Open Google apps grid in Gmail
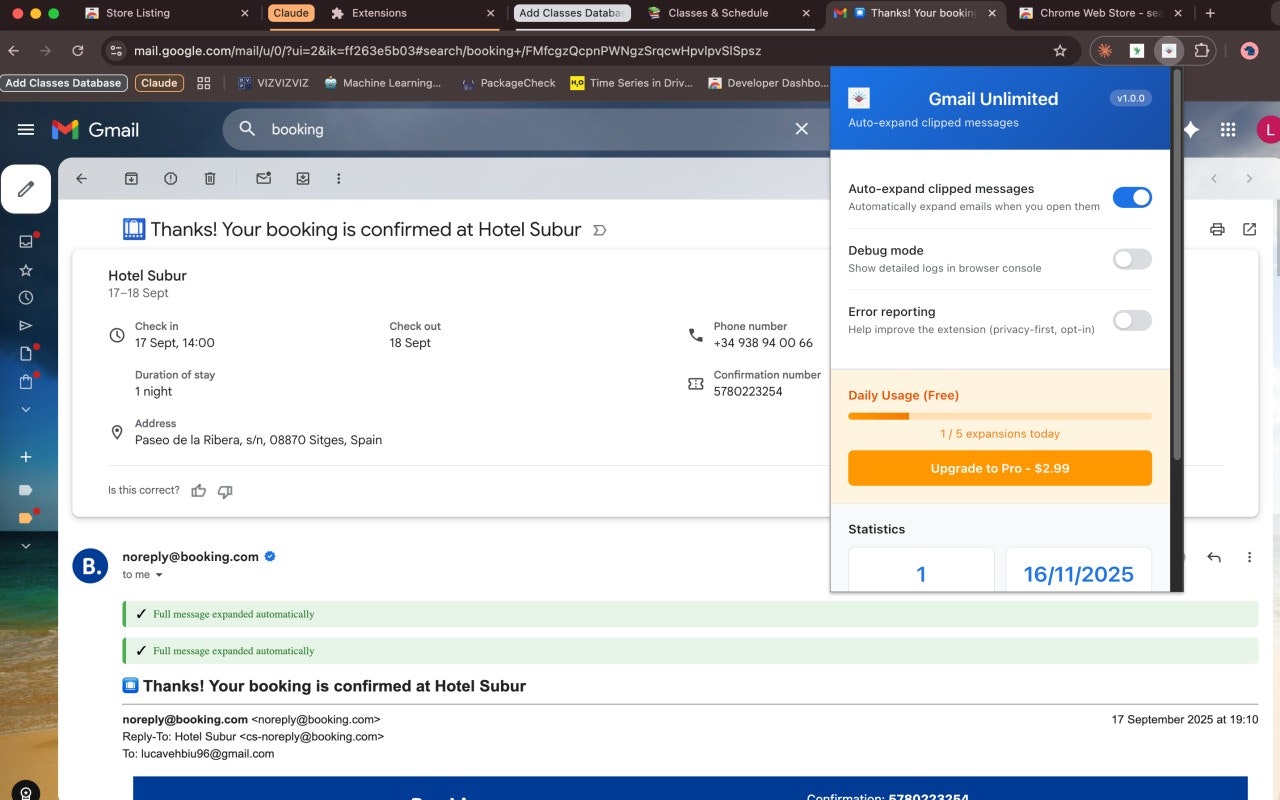The height and width of the screenshot is (800, 1280). 1228,129
